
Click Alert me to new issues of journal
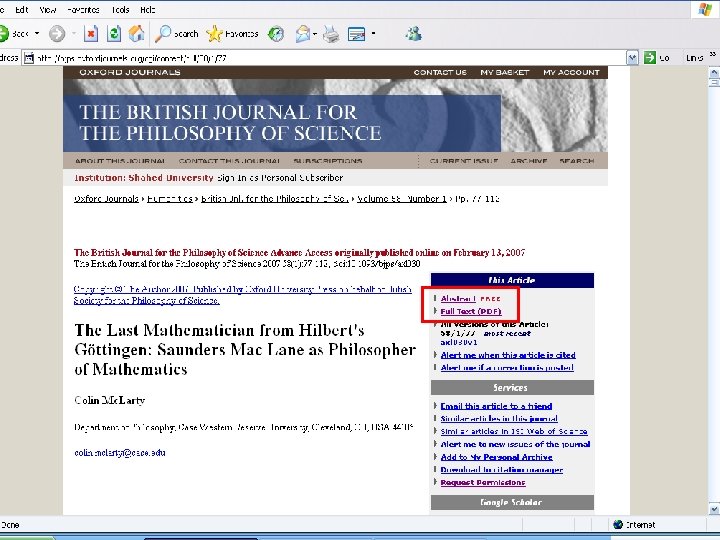(515, 444)
